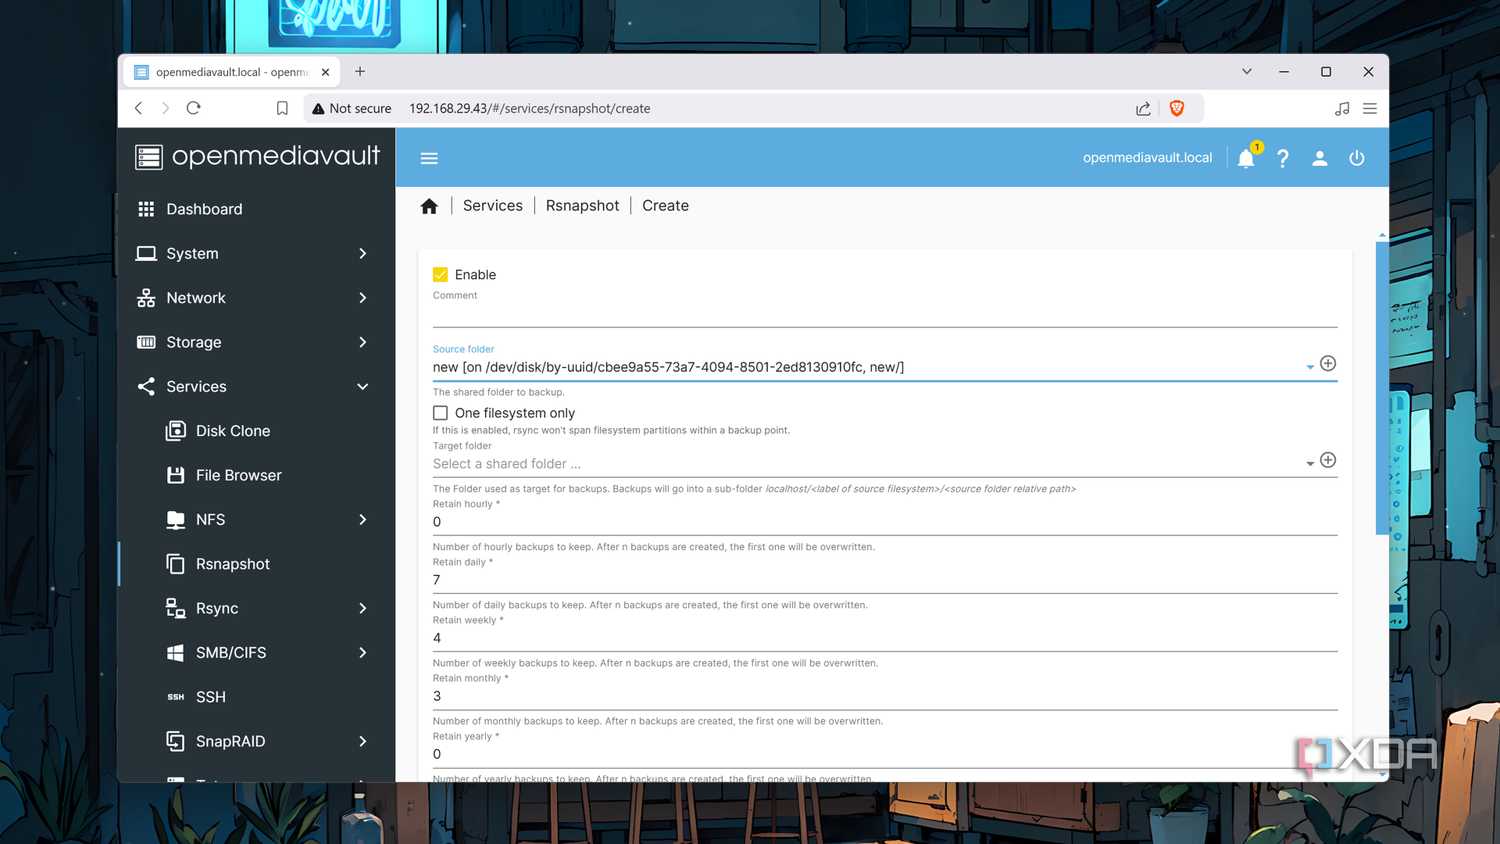
Task: Click the share icon in address bar
Action: point(1143,108)
